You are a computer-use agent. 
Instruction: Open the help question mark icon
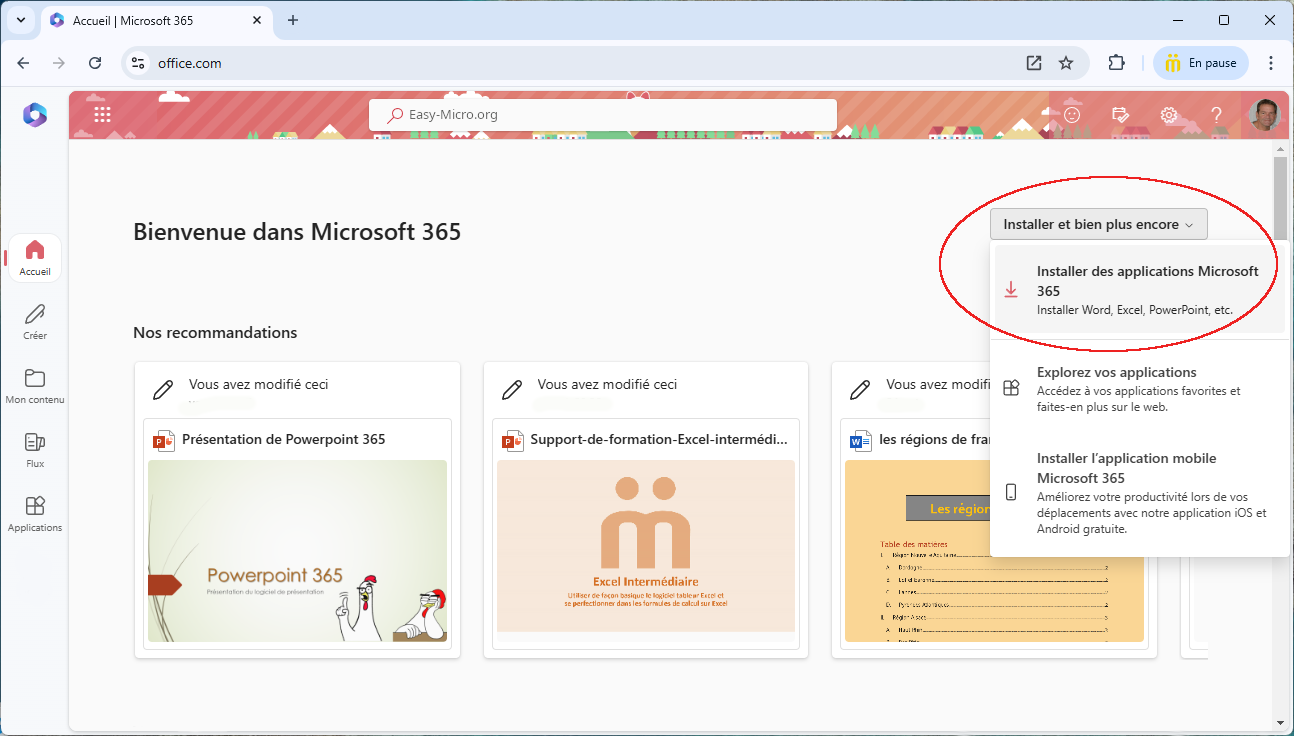[x=1217, y=115]
